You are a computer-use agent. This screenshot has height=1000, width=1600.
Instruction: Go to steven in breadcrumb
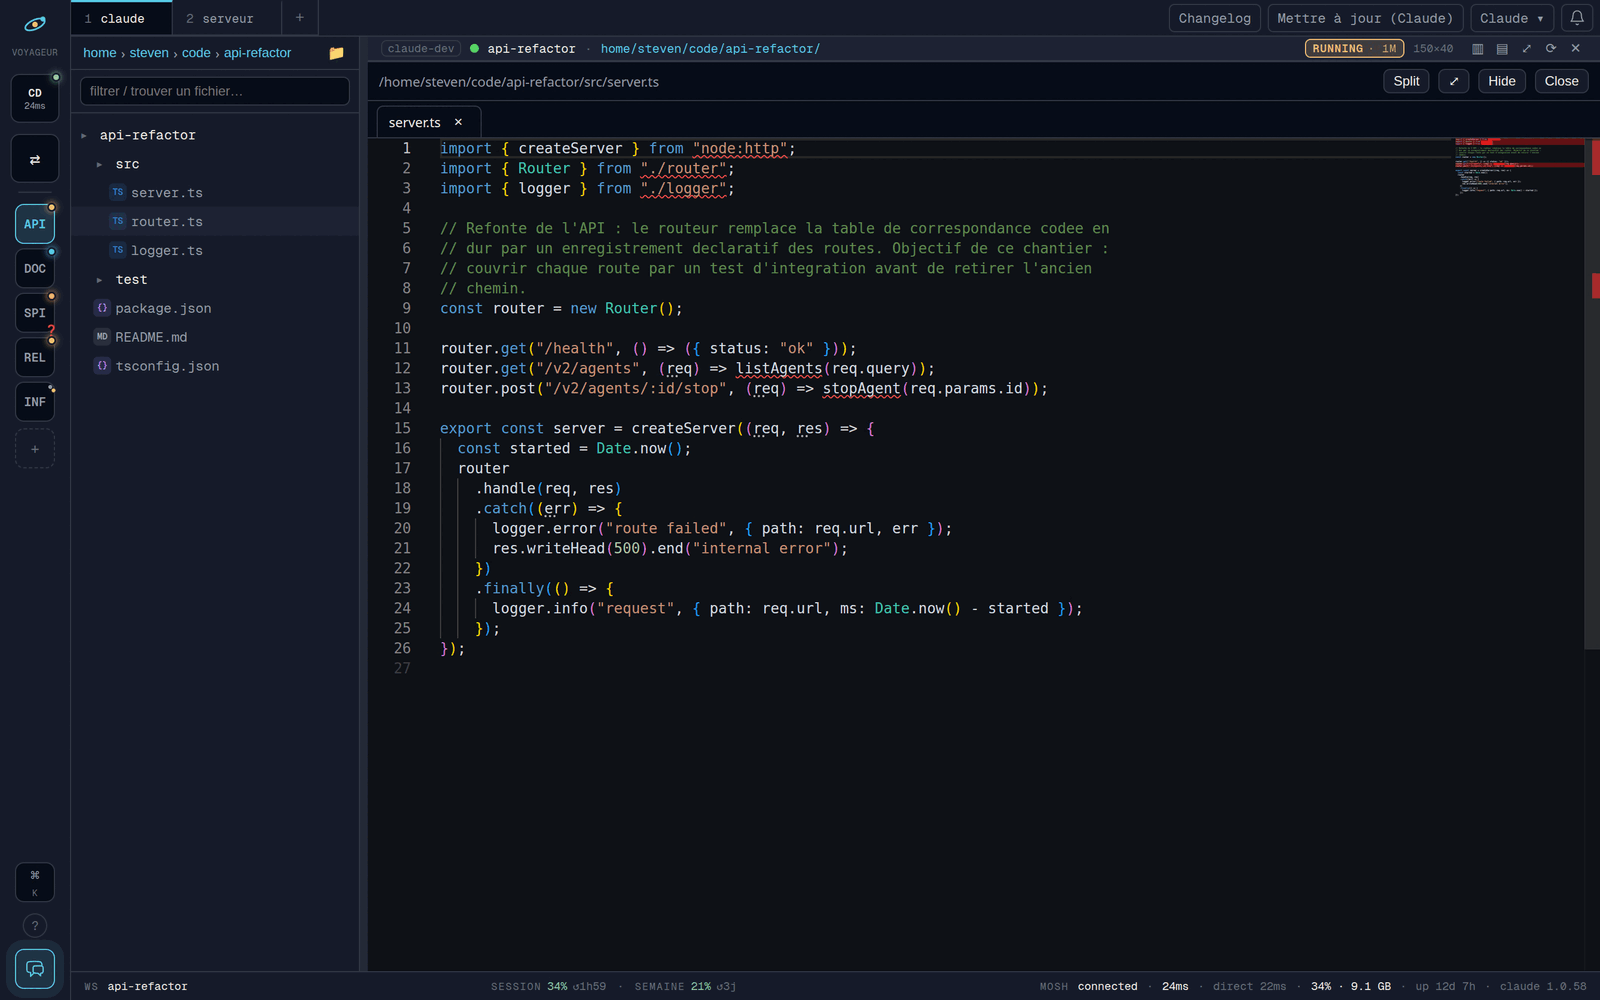point(149,53)
